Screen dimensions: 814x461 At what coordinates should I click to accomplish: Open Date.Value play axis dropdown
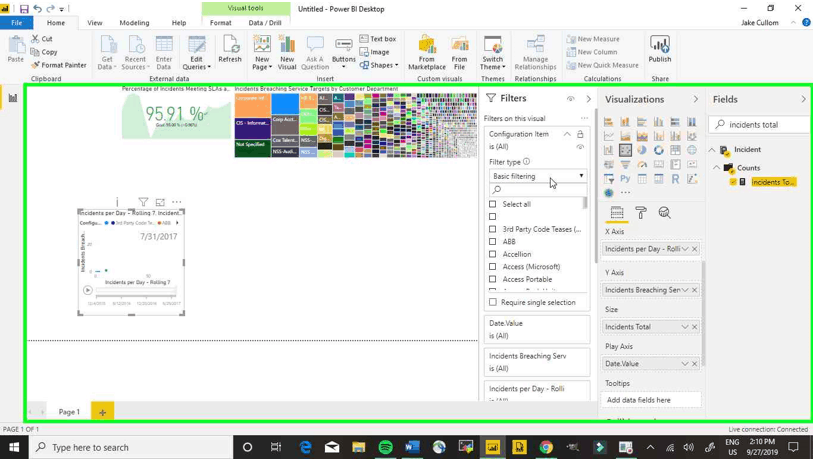coord(685,363)
